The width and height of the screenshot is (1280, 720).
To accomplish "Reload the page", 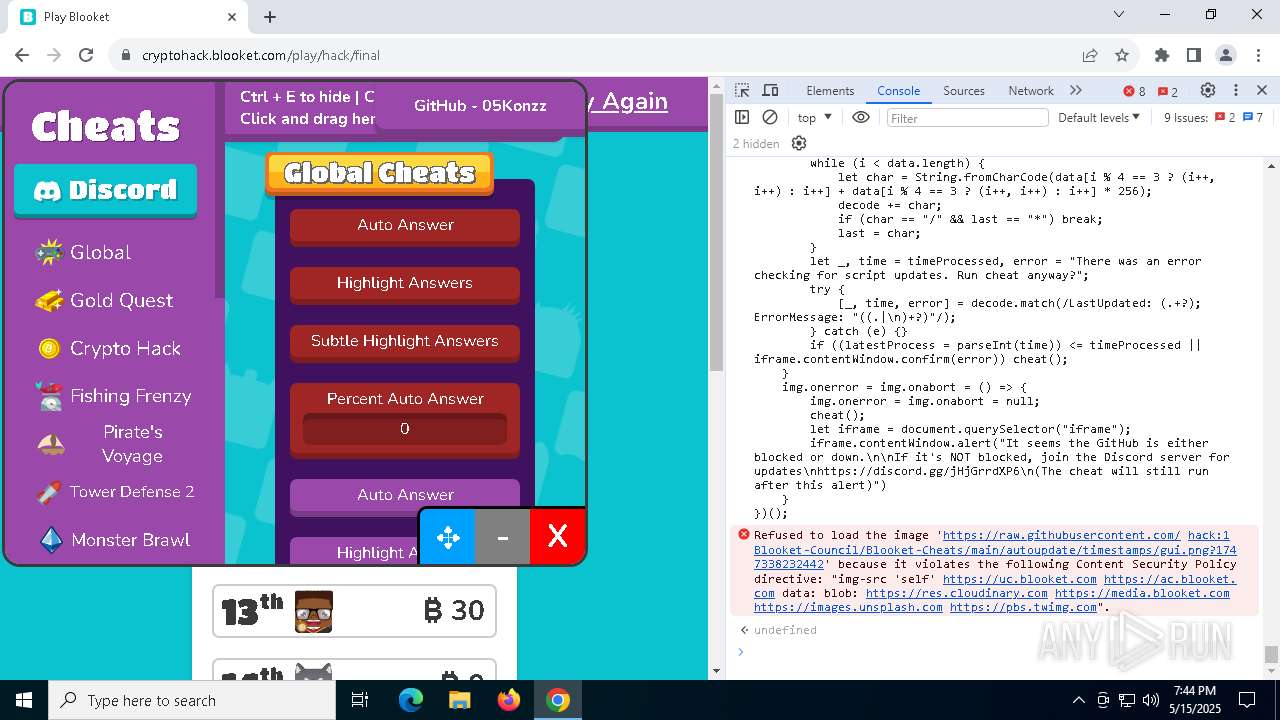I will pos(86,55).
